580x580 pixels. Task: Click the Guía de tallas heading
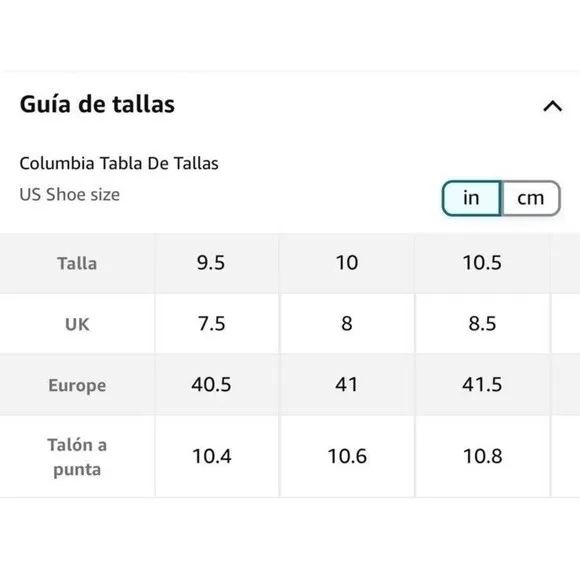[x=97, y=104]
